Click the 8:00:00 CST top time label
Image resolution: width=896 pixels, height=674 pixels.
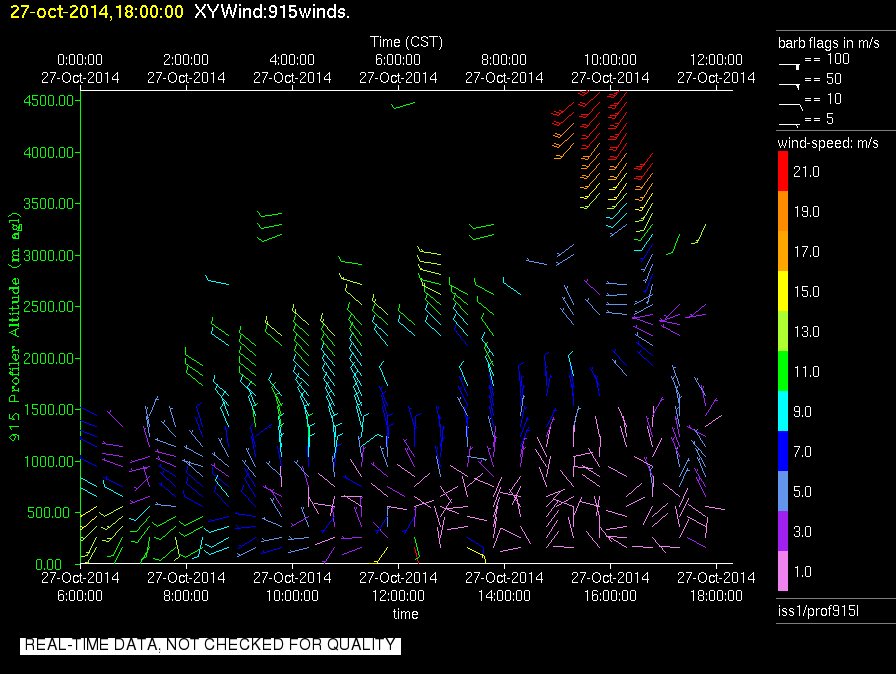pos(504,60)
